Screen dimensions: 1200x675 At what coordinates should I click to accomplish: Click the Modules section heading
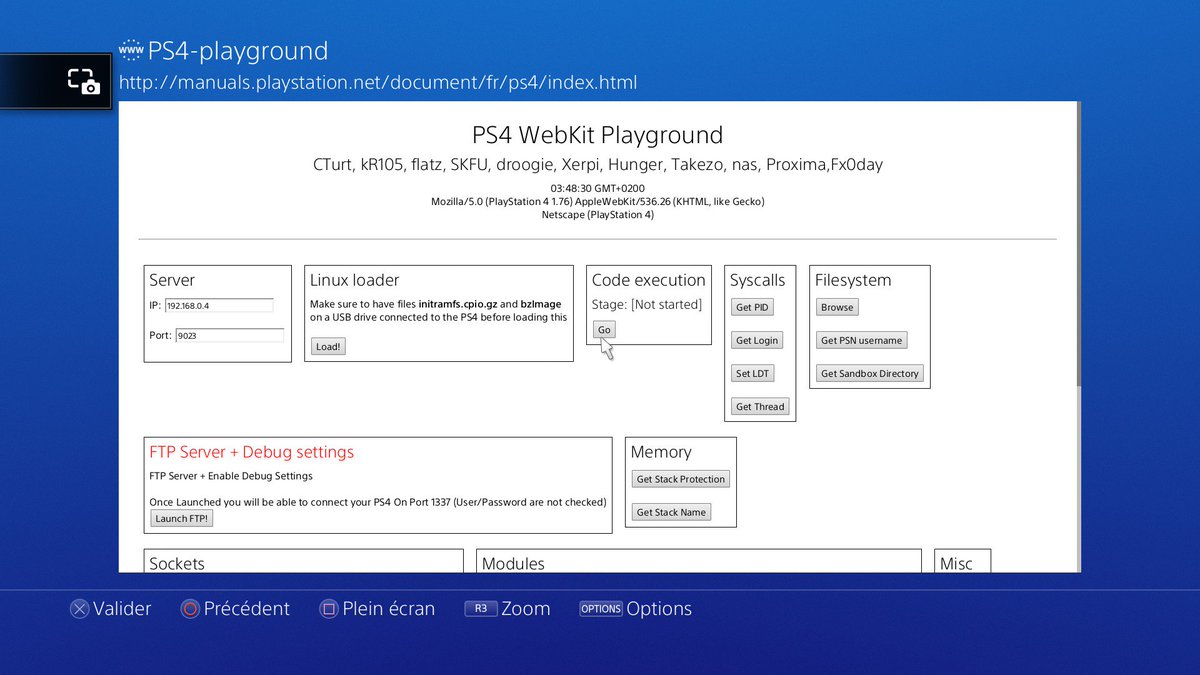513,563
